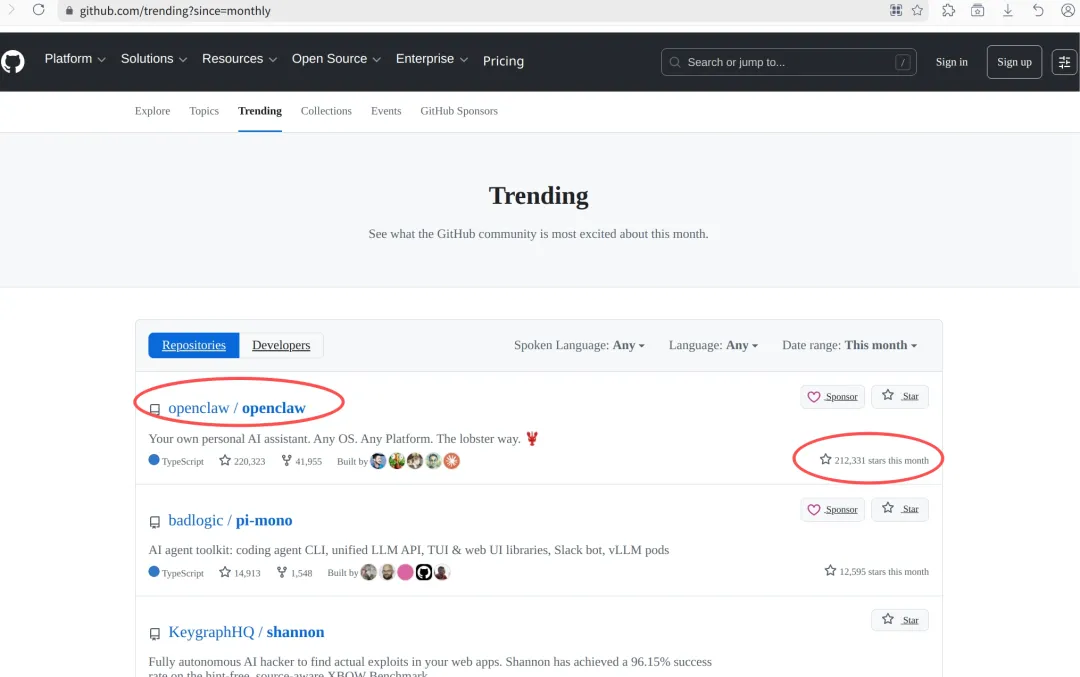Click the site lock icon in address bar
This screenshot has width=1080, height=677.
click(x=69, y=10)
